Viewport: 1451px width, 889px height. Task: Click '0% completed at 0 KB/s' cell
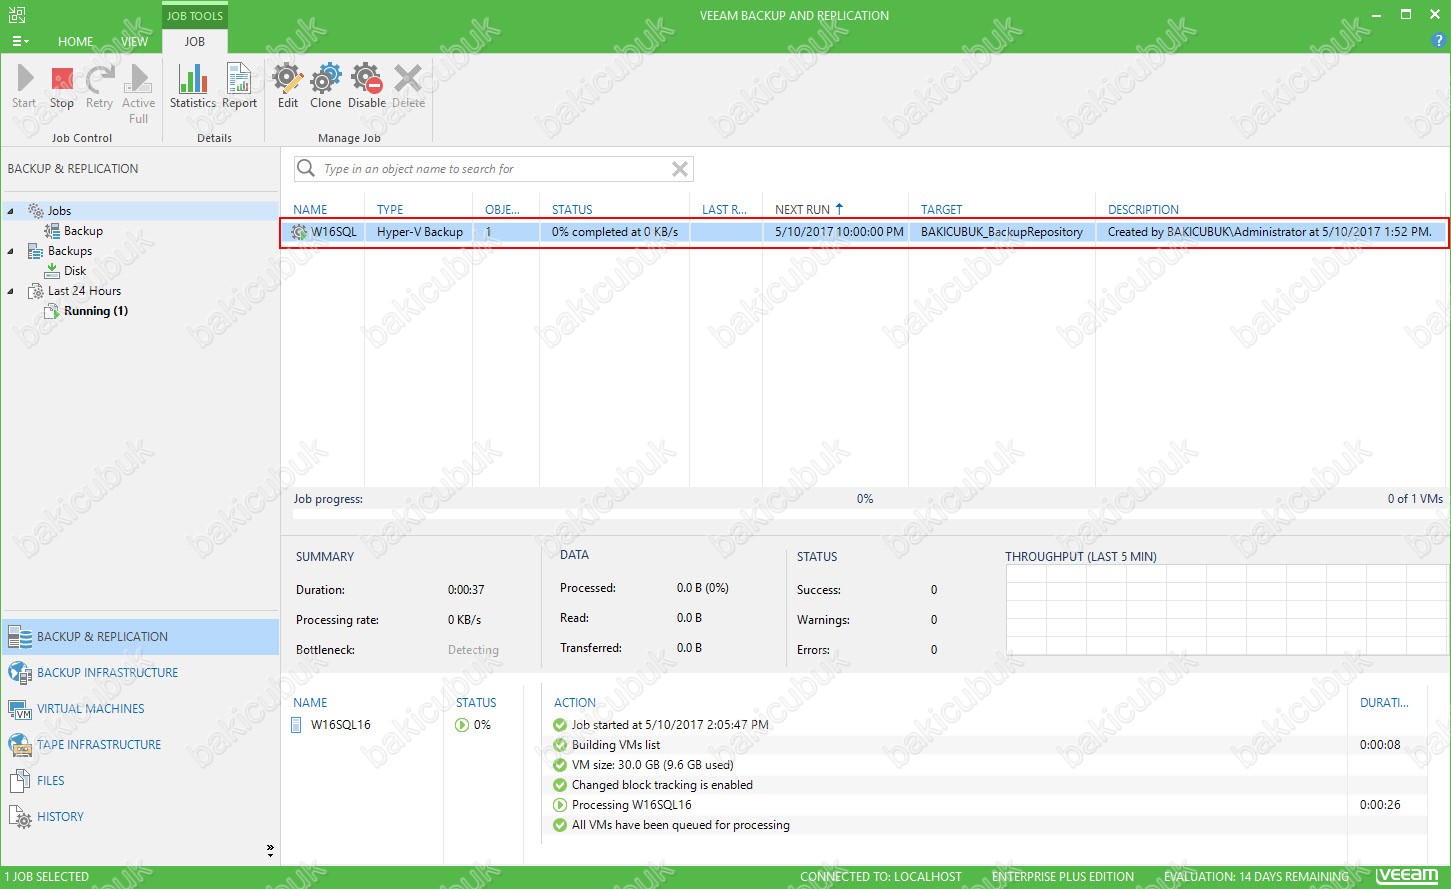point(614,232)
